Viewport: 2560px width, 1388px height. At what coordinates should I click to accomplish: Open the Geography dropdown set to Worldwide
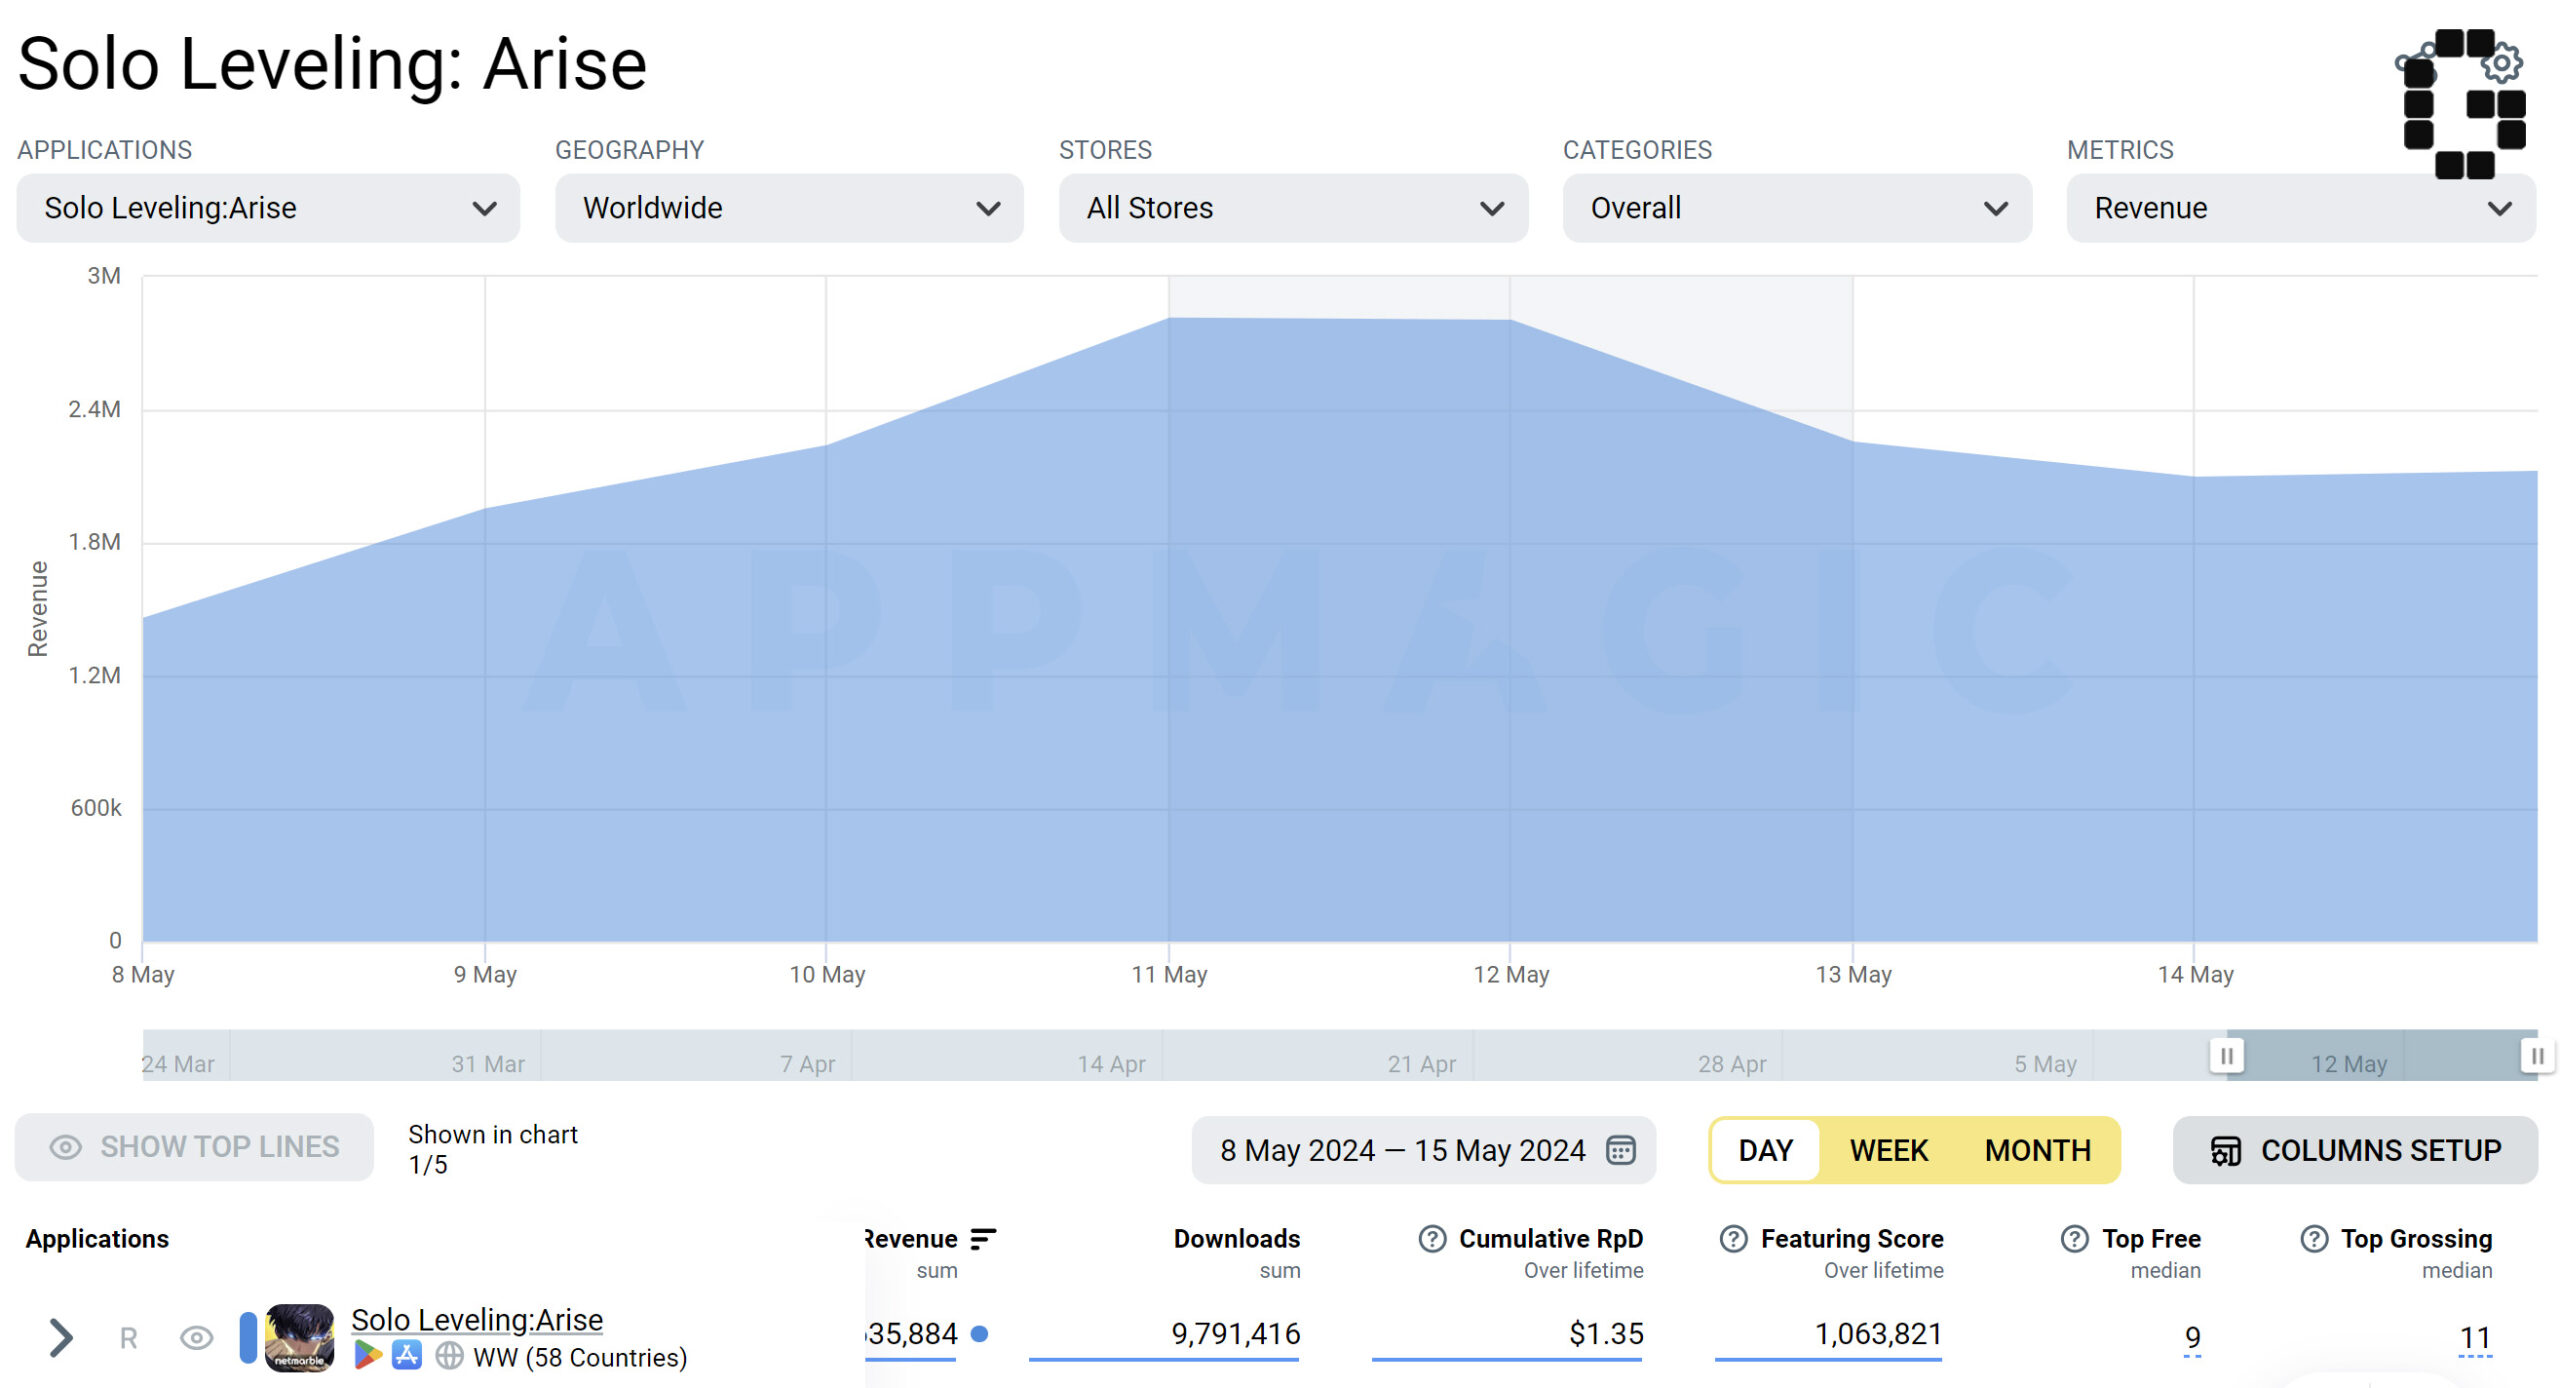pyautogui.click(x=789, y=208)
